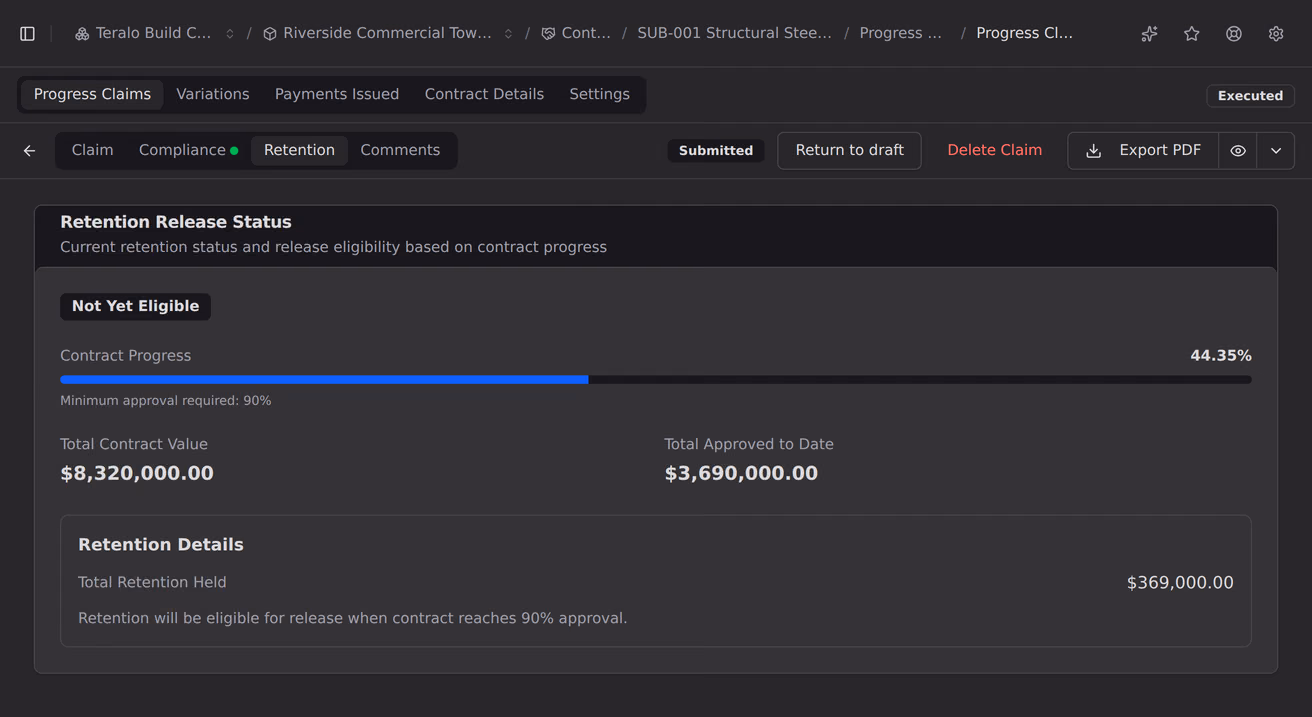
Task: Expand the export options chevron
Action: tap(1276, 151)
